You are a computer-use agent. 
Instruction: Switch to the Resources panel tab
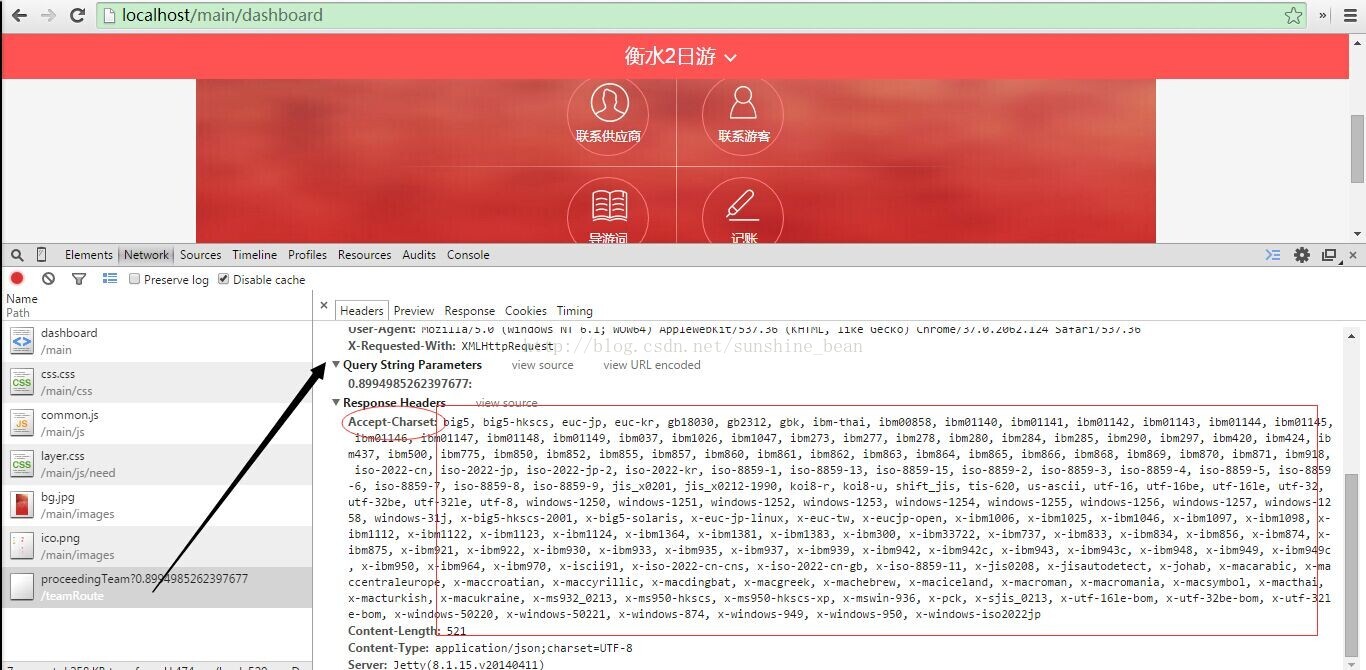point(365,255)
